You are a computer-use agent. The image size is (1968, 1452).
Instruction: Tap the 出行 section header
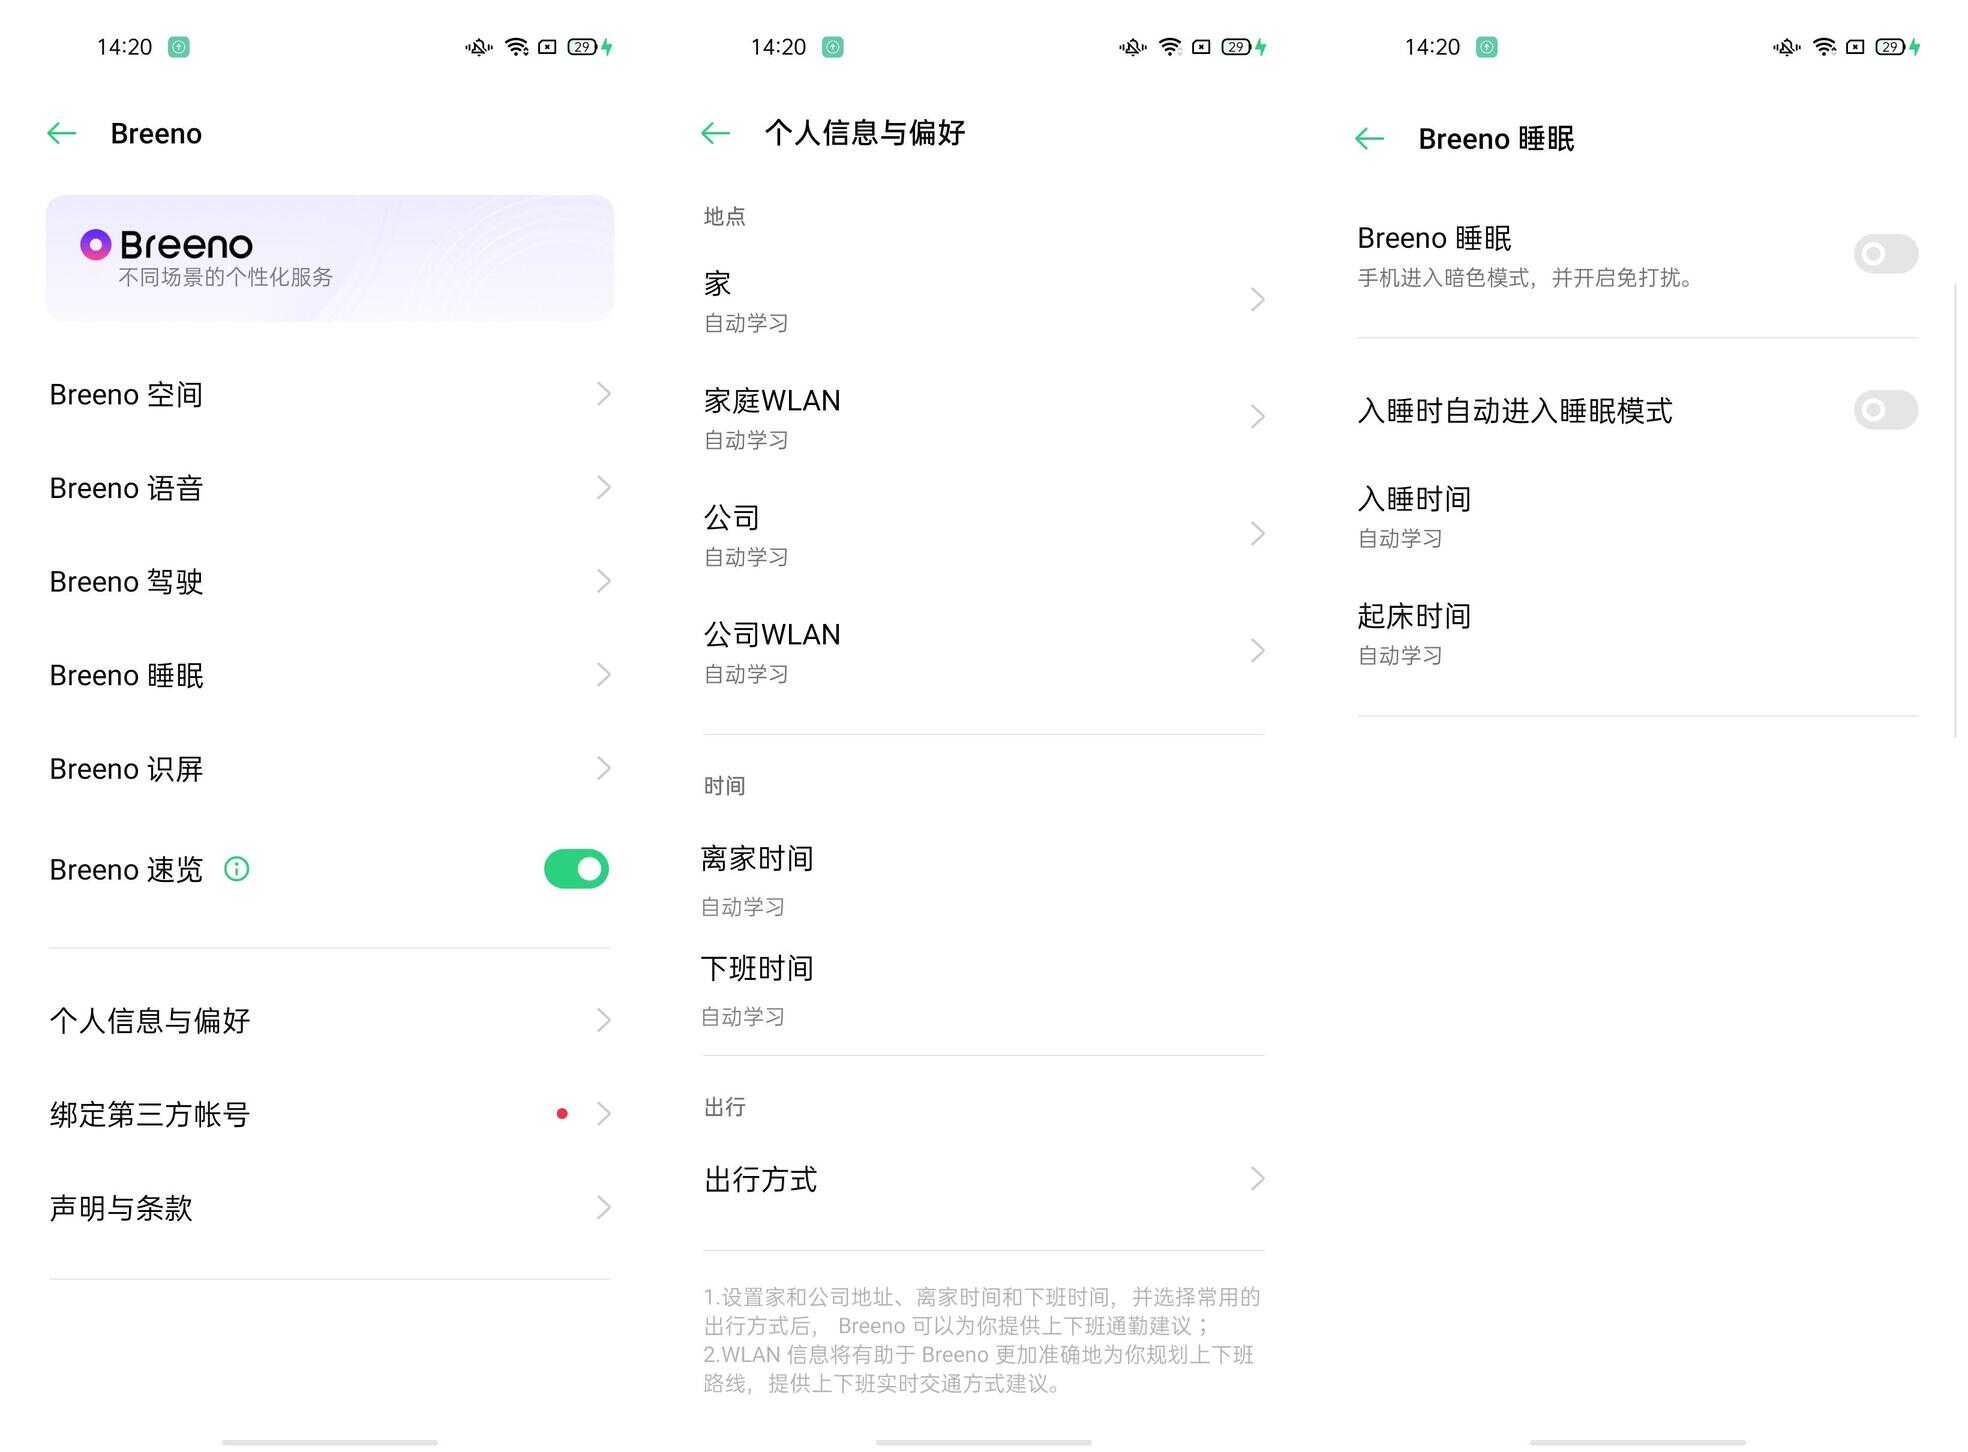click(724, 1107)
